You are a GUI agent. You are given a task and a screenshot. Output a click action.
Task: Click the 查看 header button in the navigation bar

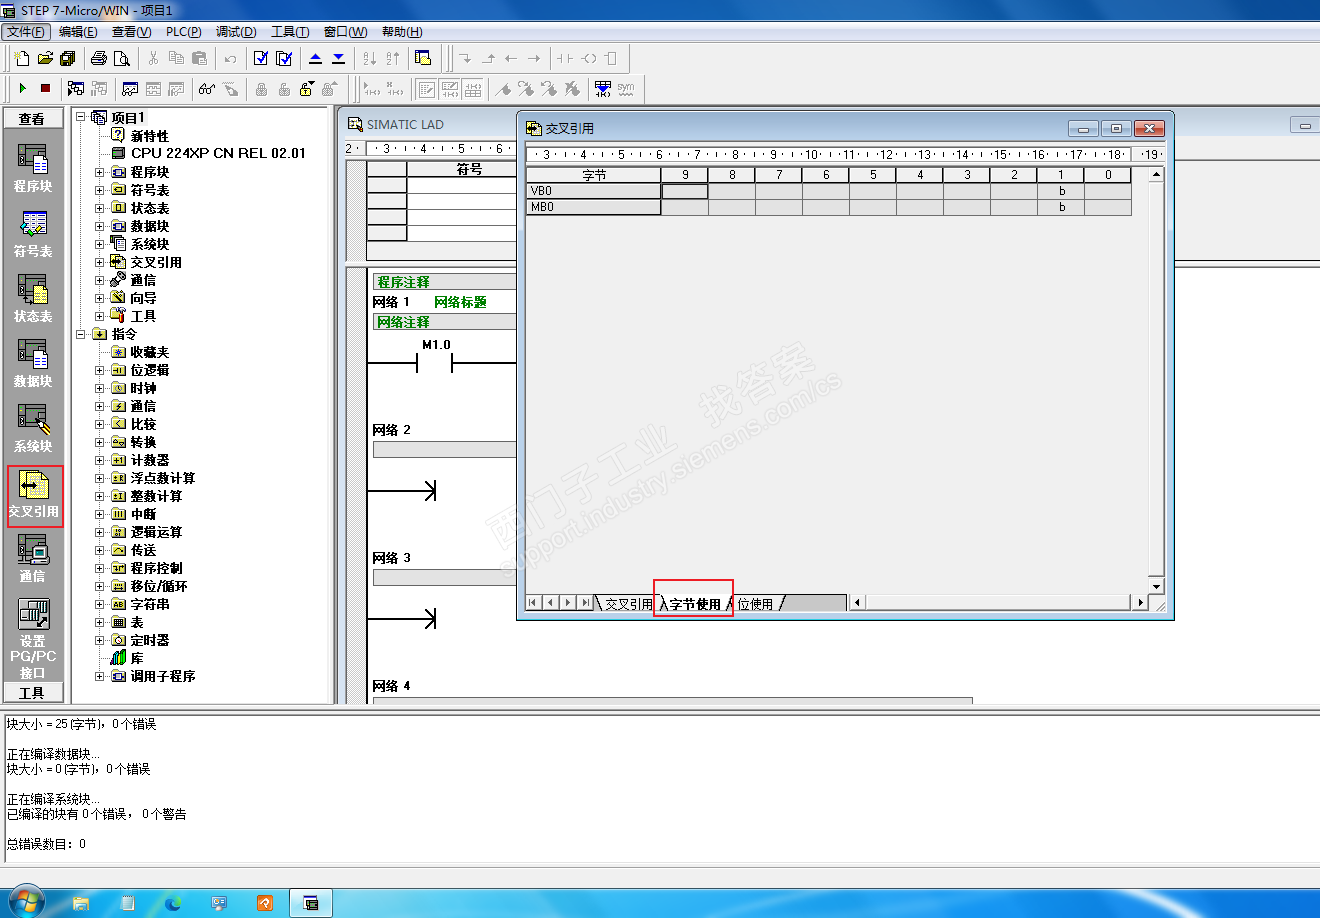coord(33,119)
